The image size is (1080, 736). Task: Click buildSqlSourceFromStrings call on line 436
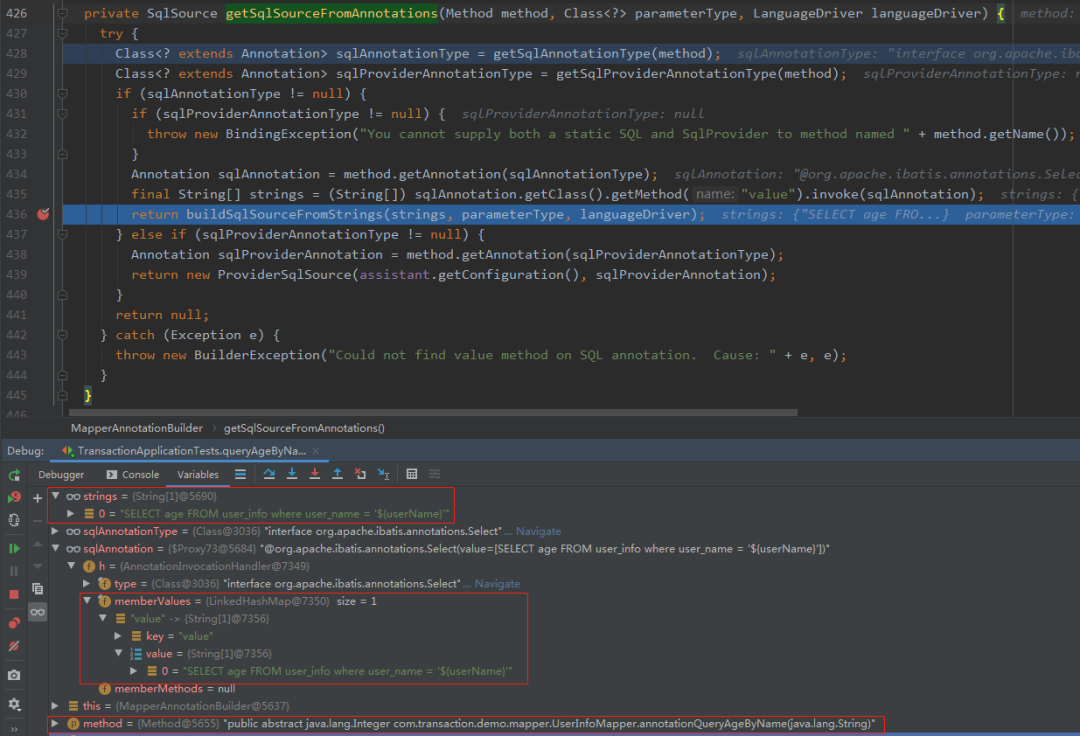284,214
